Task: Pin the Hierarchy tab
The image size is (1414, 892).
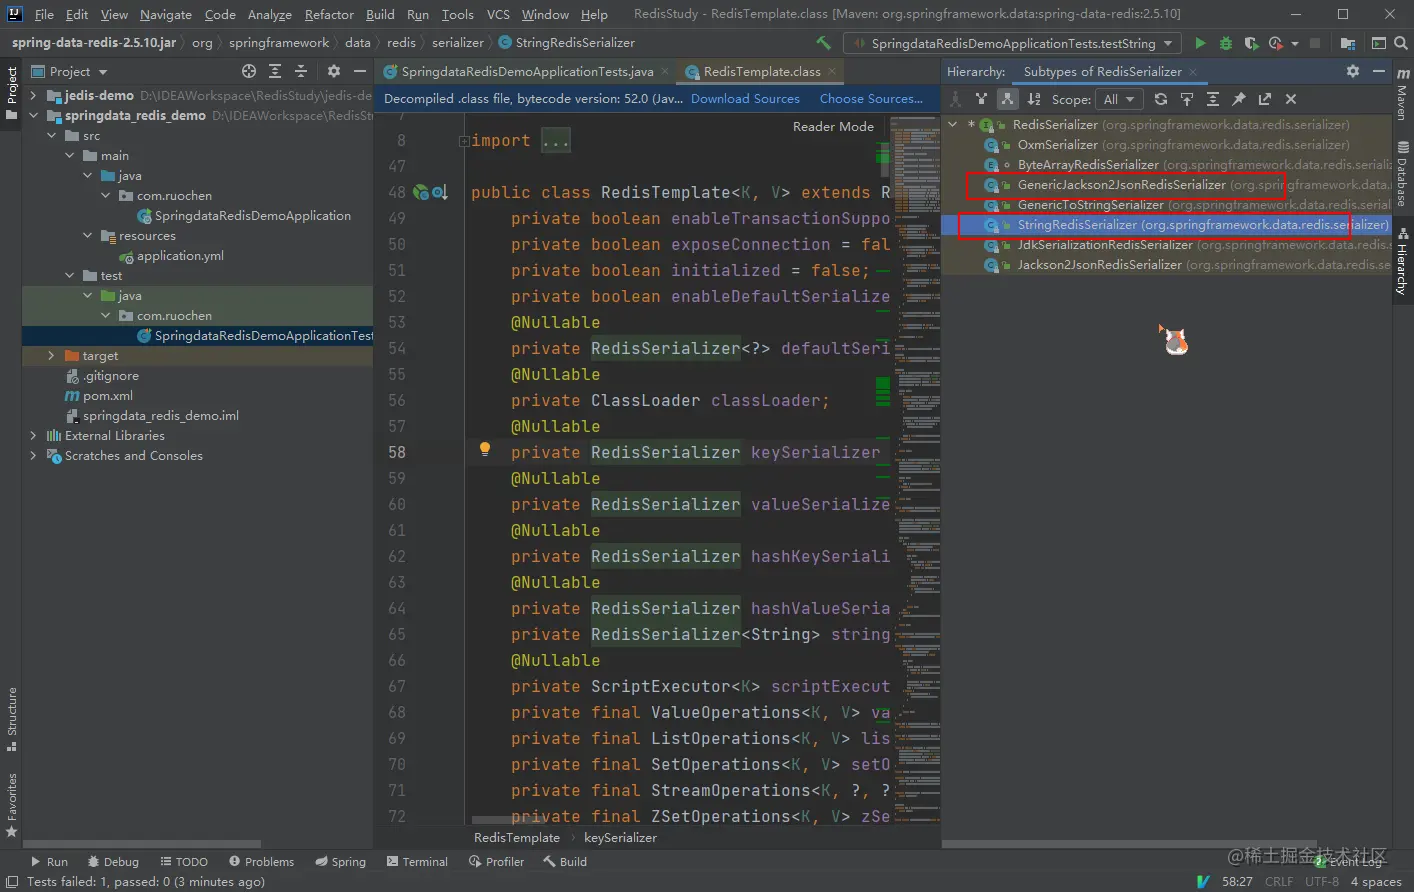Action: pos(1239,99)
